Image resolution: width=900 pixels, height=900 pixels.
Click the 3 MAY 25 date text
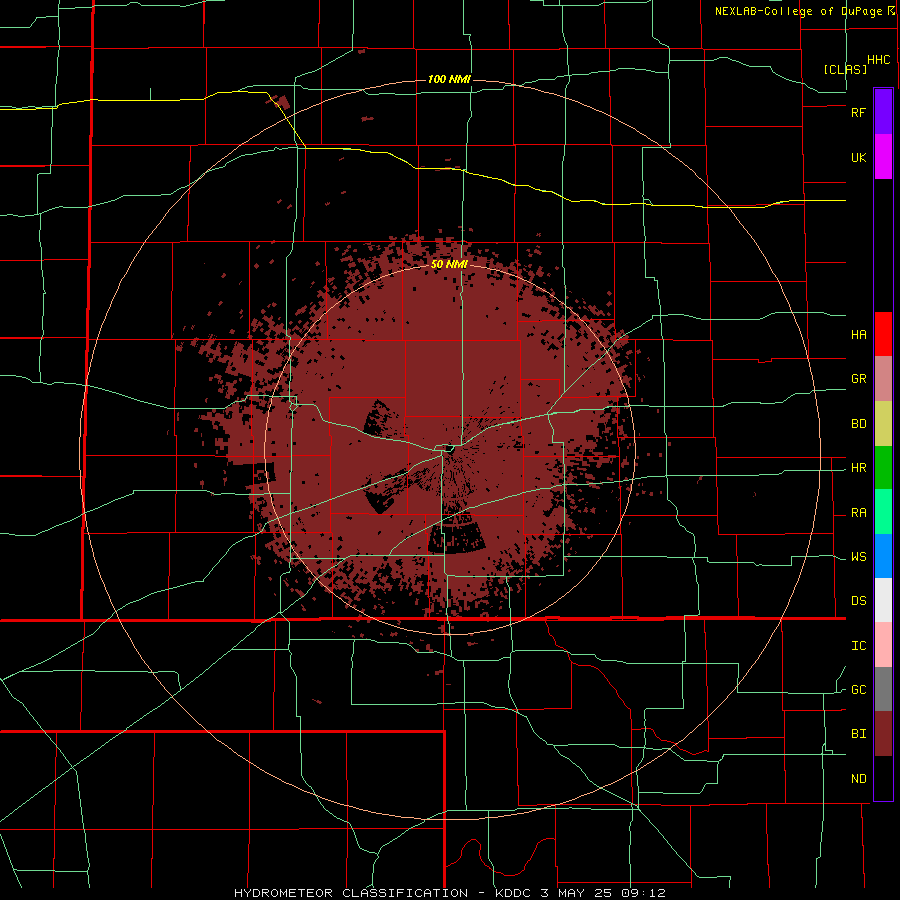pos(577,893)
